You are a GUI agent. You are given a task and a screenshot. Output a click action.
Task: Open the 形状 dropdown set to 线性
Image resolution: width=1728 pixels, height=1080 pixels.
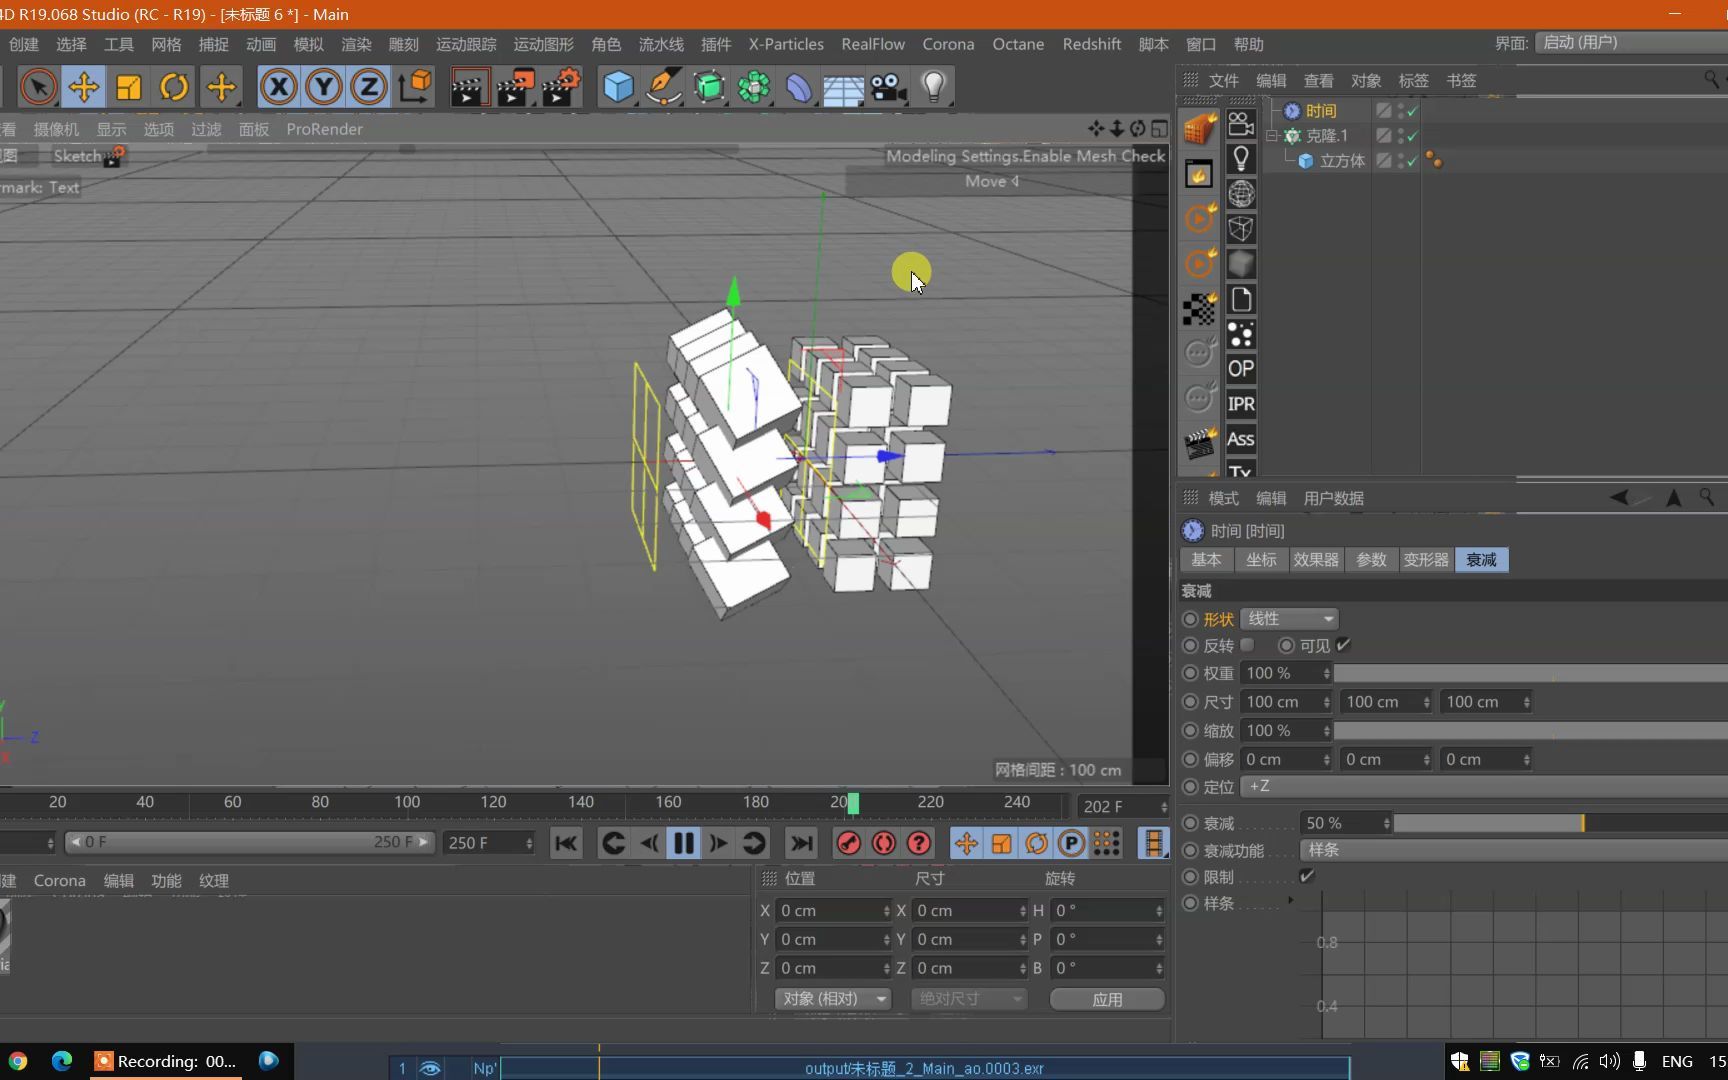coord(1289,619)
